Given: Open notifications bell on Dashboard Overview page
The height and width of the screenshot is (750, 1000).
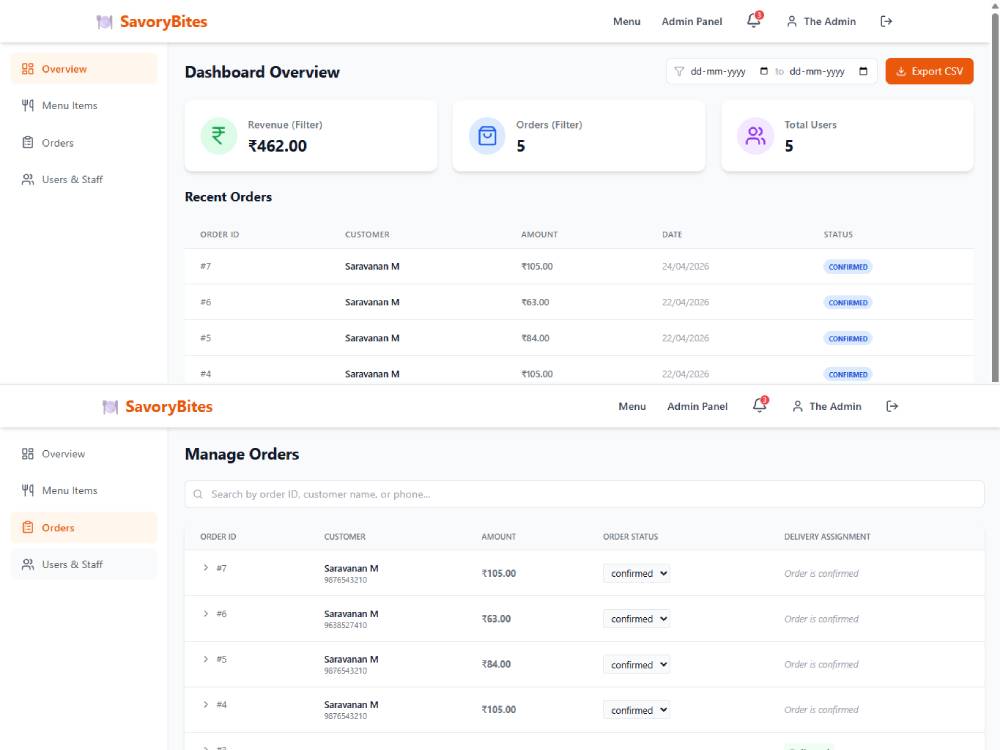Looking at the screenshot, I should click(x=754, y=20).
